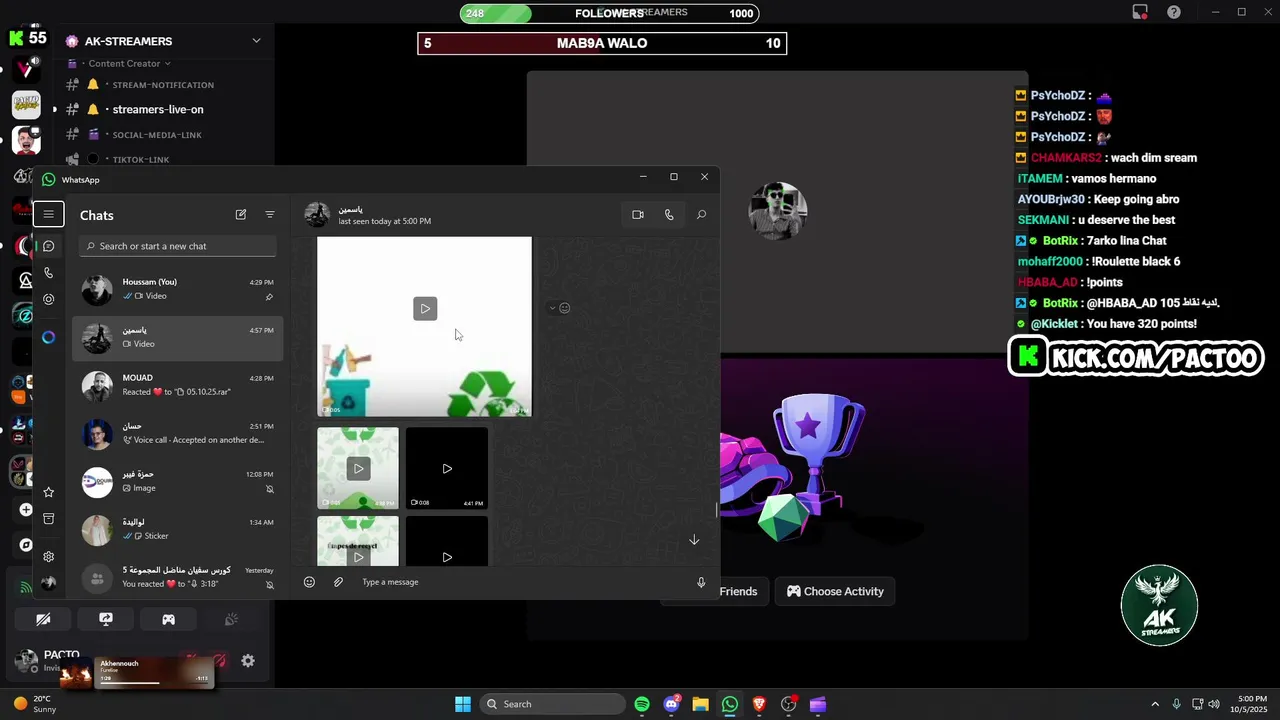Start an activity with the game controller icon
This screenshot has width=1280, height=720.
[168, 620]
